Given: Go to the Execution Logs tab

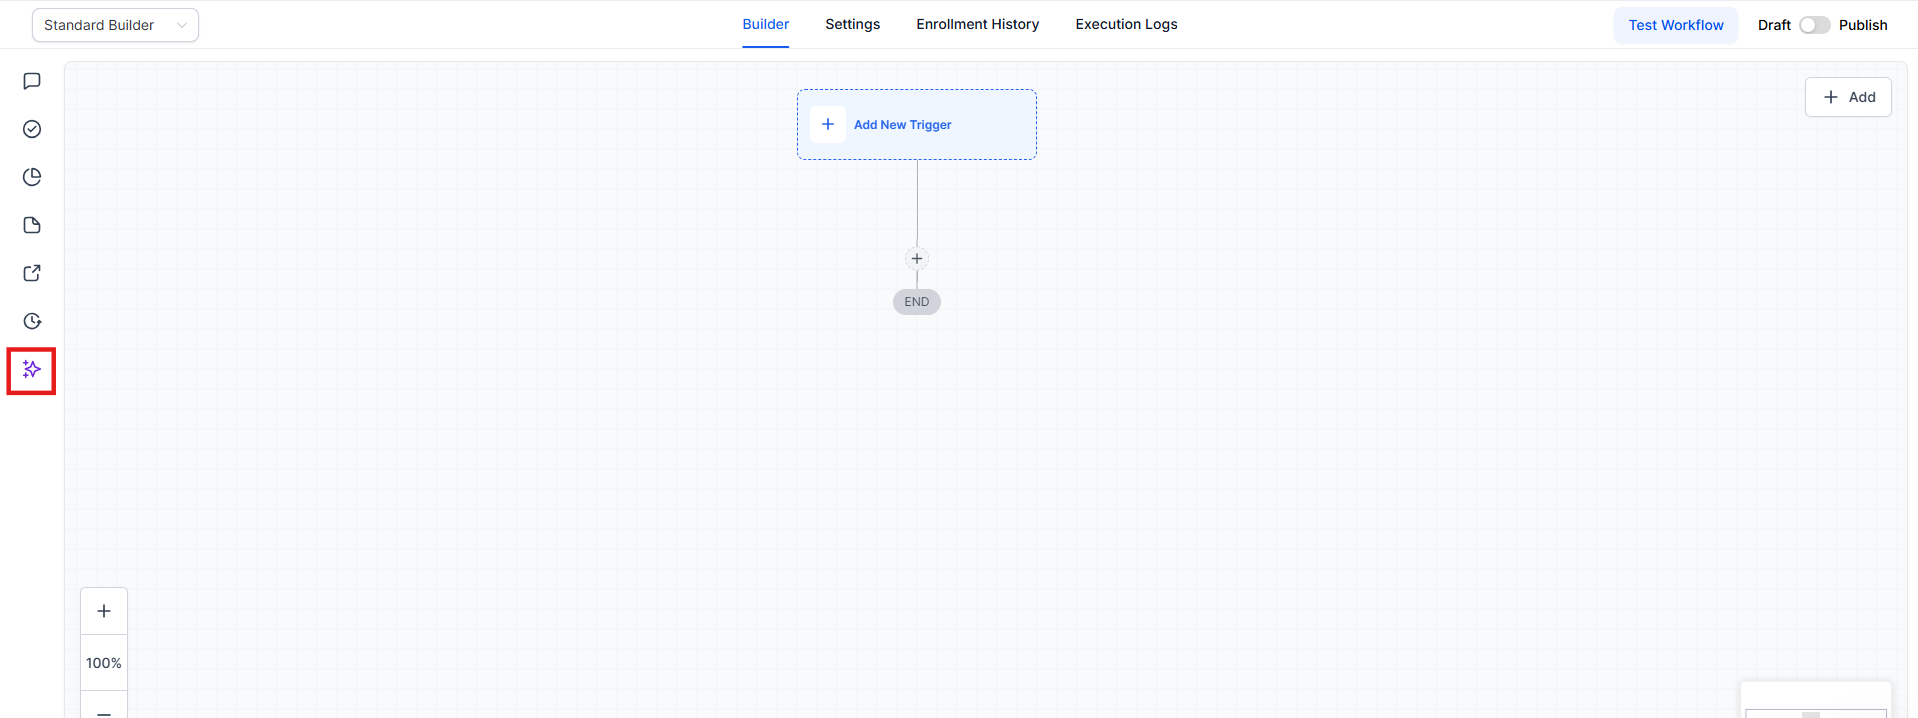Looking at the screenshot, I should point(1126,24).
